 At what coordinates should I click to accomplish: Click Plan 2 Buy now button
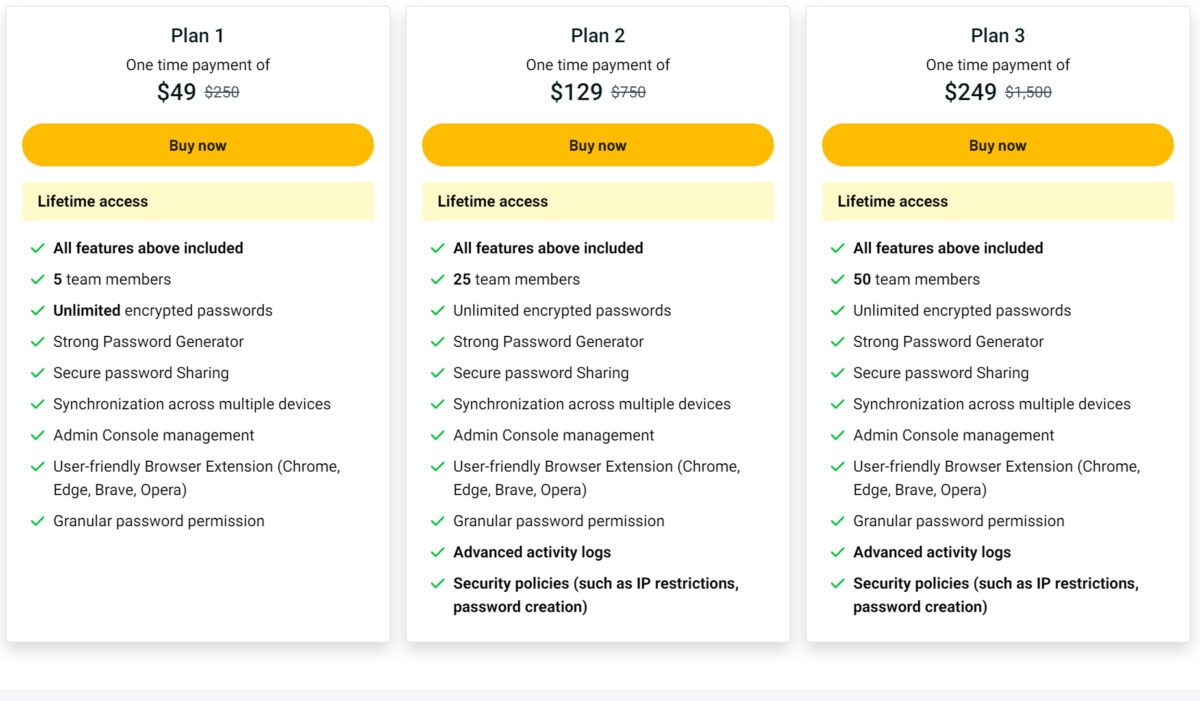(598, 145)
